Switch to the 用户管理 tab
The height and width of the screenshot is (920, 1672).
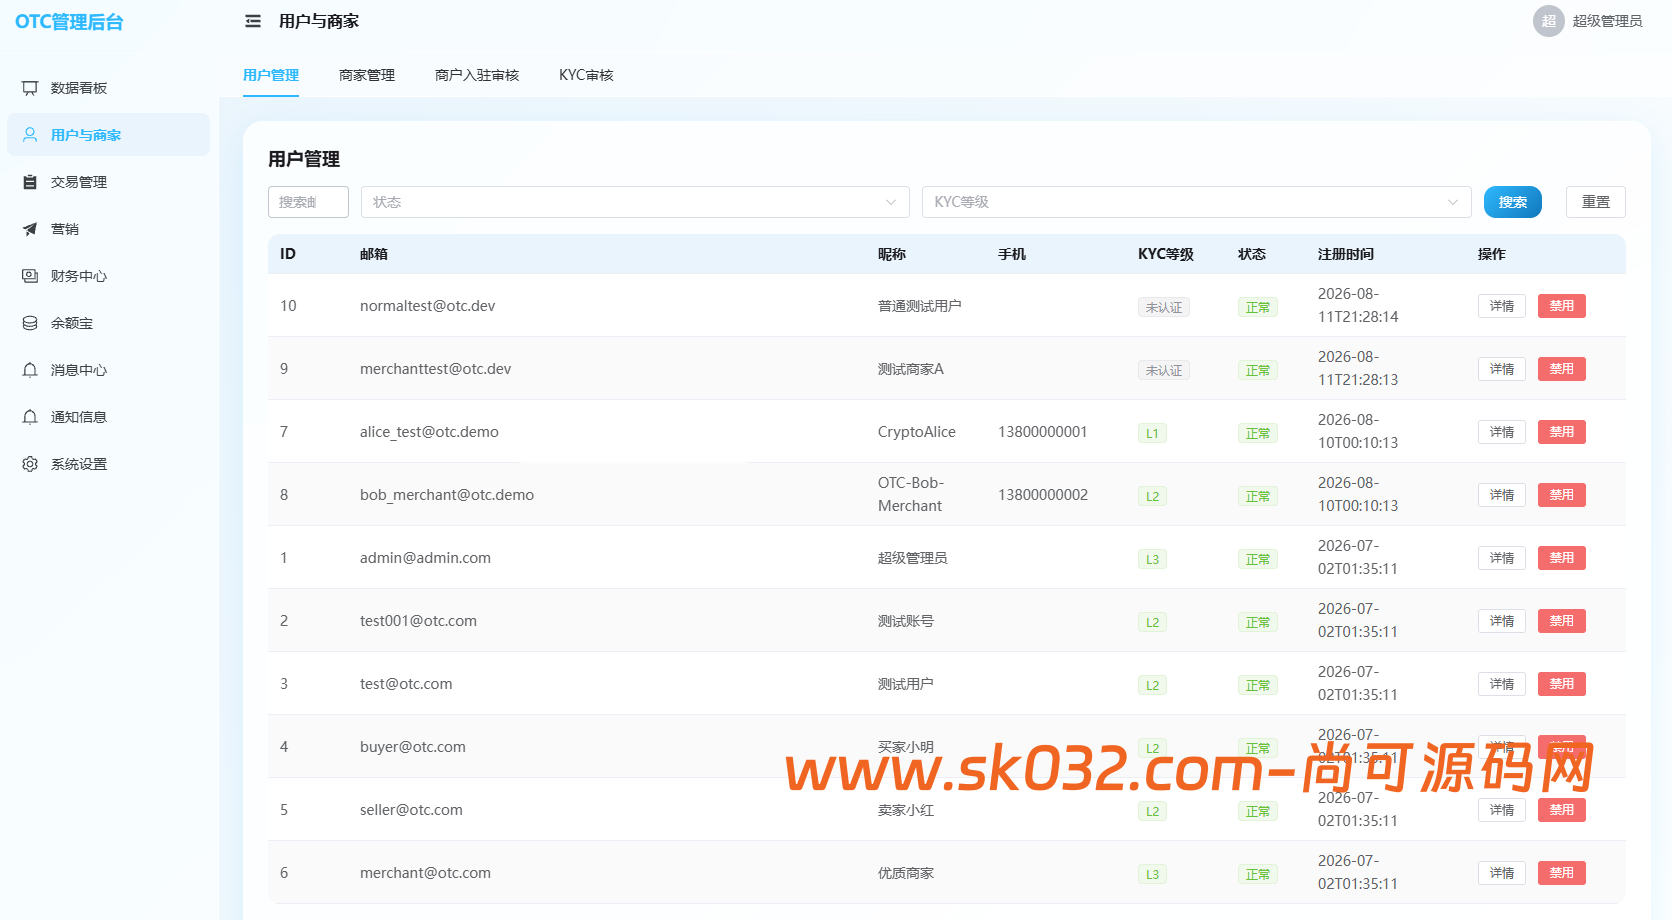point(271,75)
